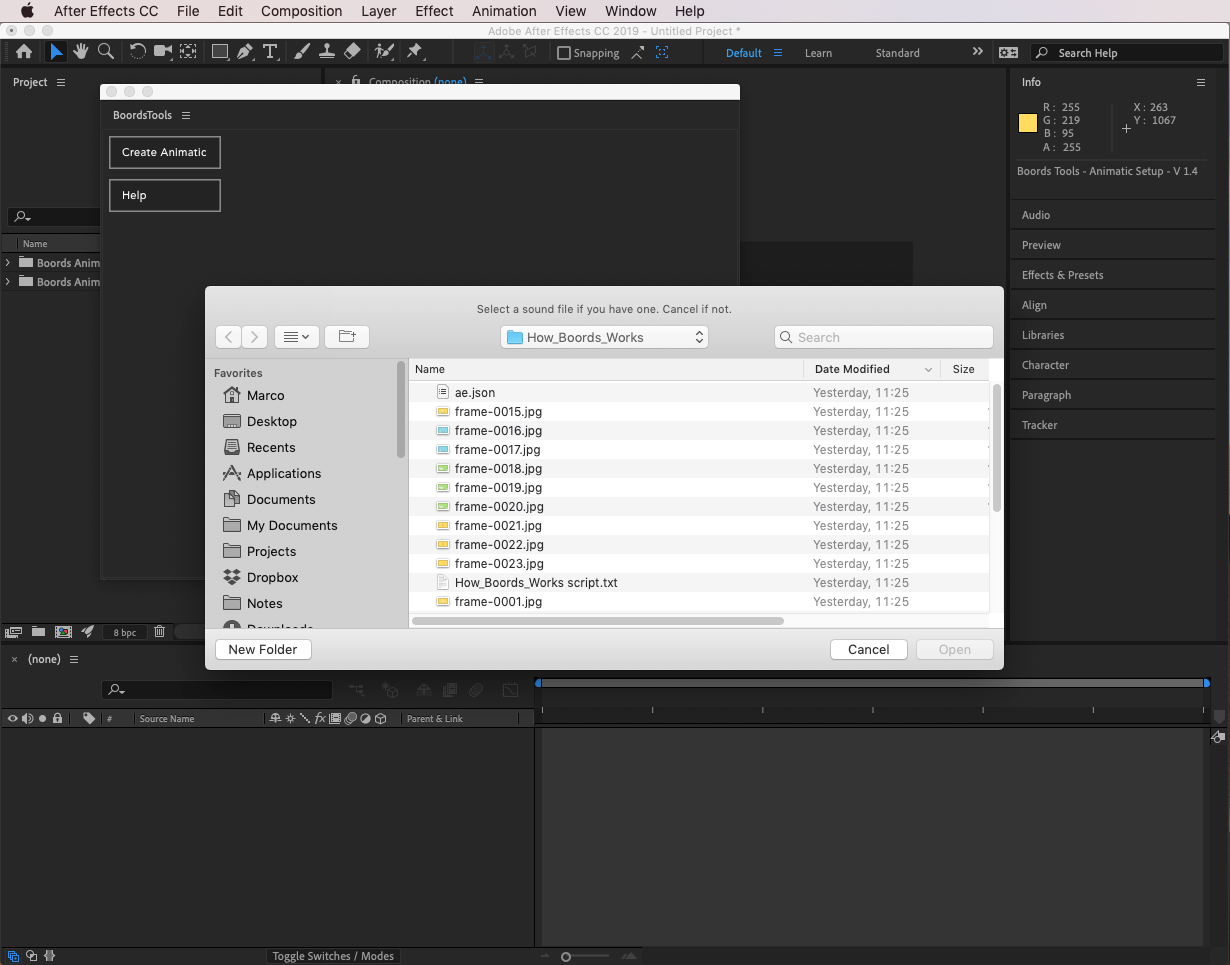Open the Default workspace menu icon
Image resolution: width=1230 pixels, height=965 pixels.
coord(778,53)
